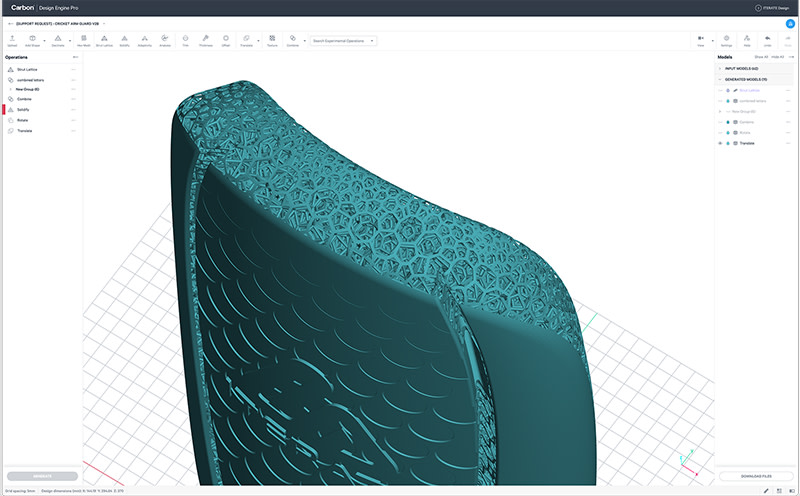Open options menu for Solidify operation
This screenshot has width=800, height=496.
73,110
